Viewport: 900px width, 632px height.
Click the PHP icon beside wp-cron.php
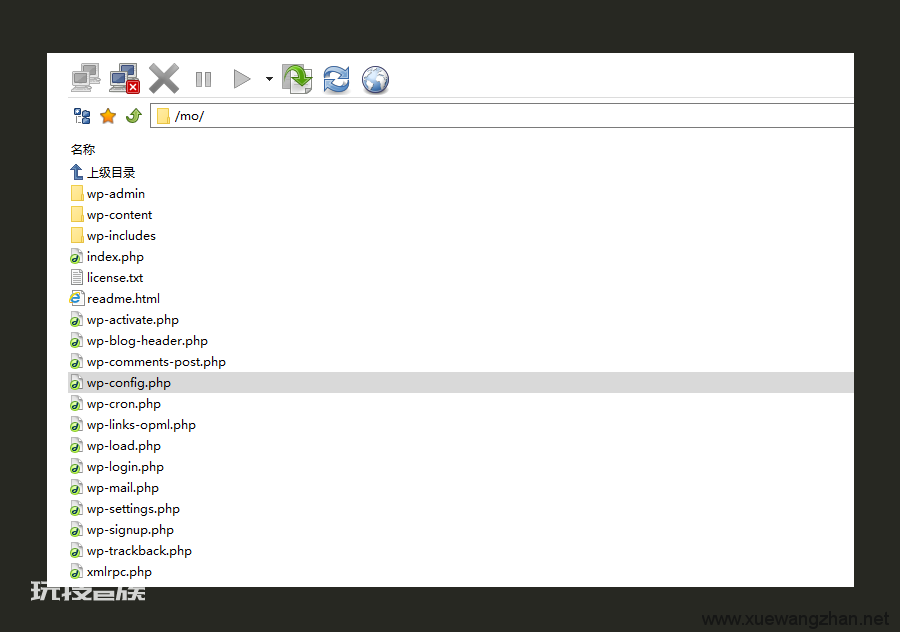[76, 404]
